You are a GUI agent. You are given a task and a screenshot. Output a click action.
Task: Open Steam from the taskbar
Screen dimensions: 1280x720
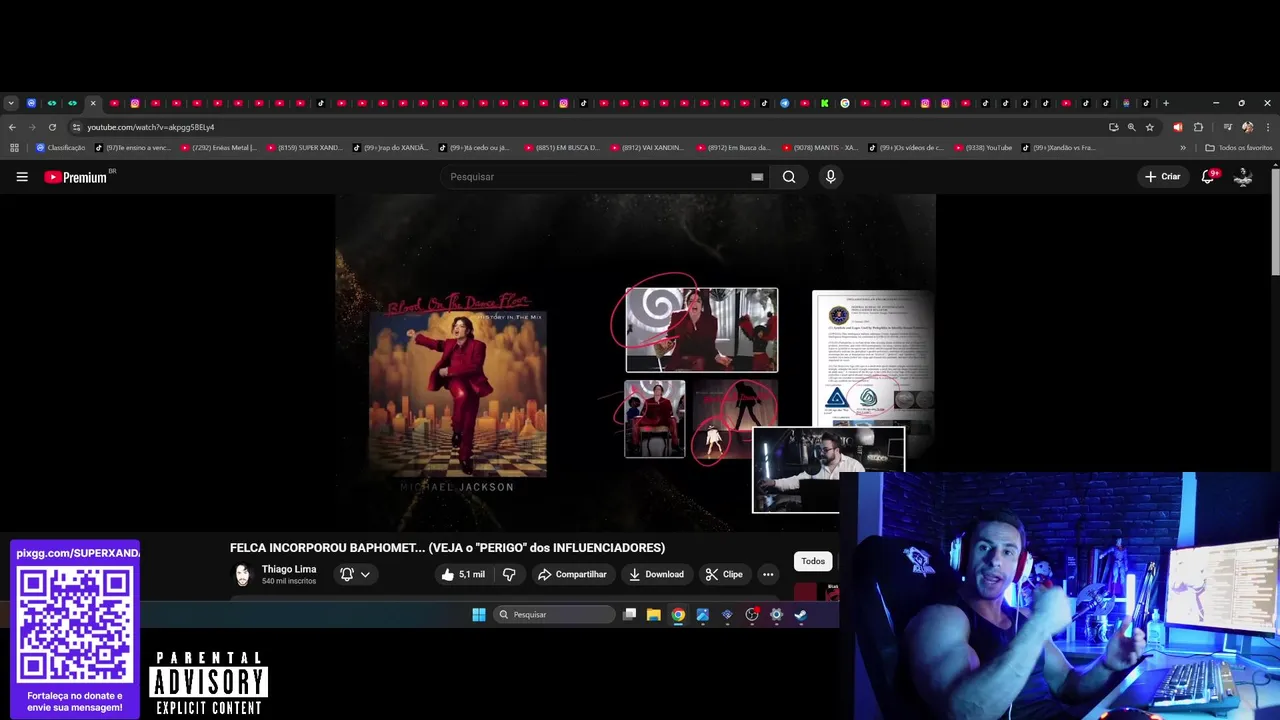click(800, 615)
